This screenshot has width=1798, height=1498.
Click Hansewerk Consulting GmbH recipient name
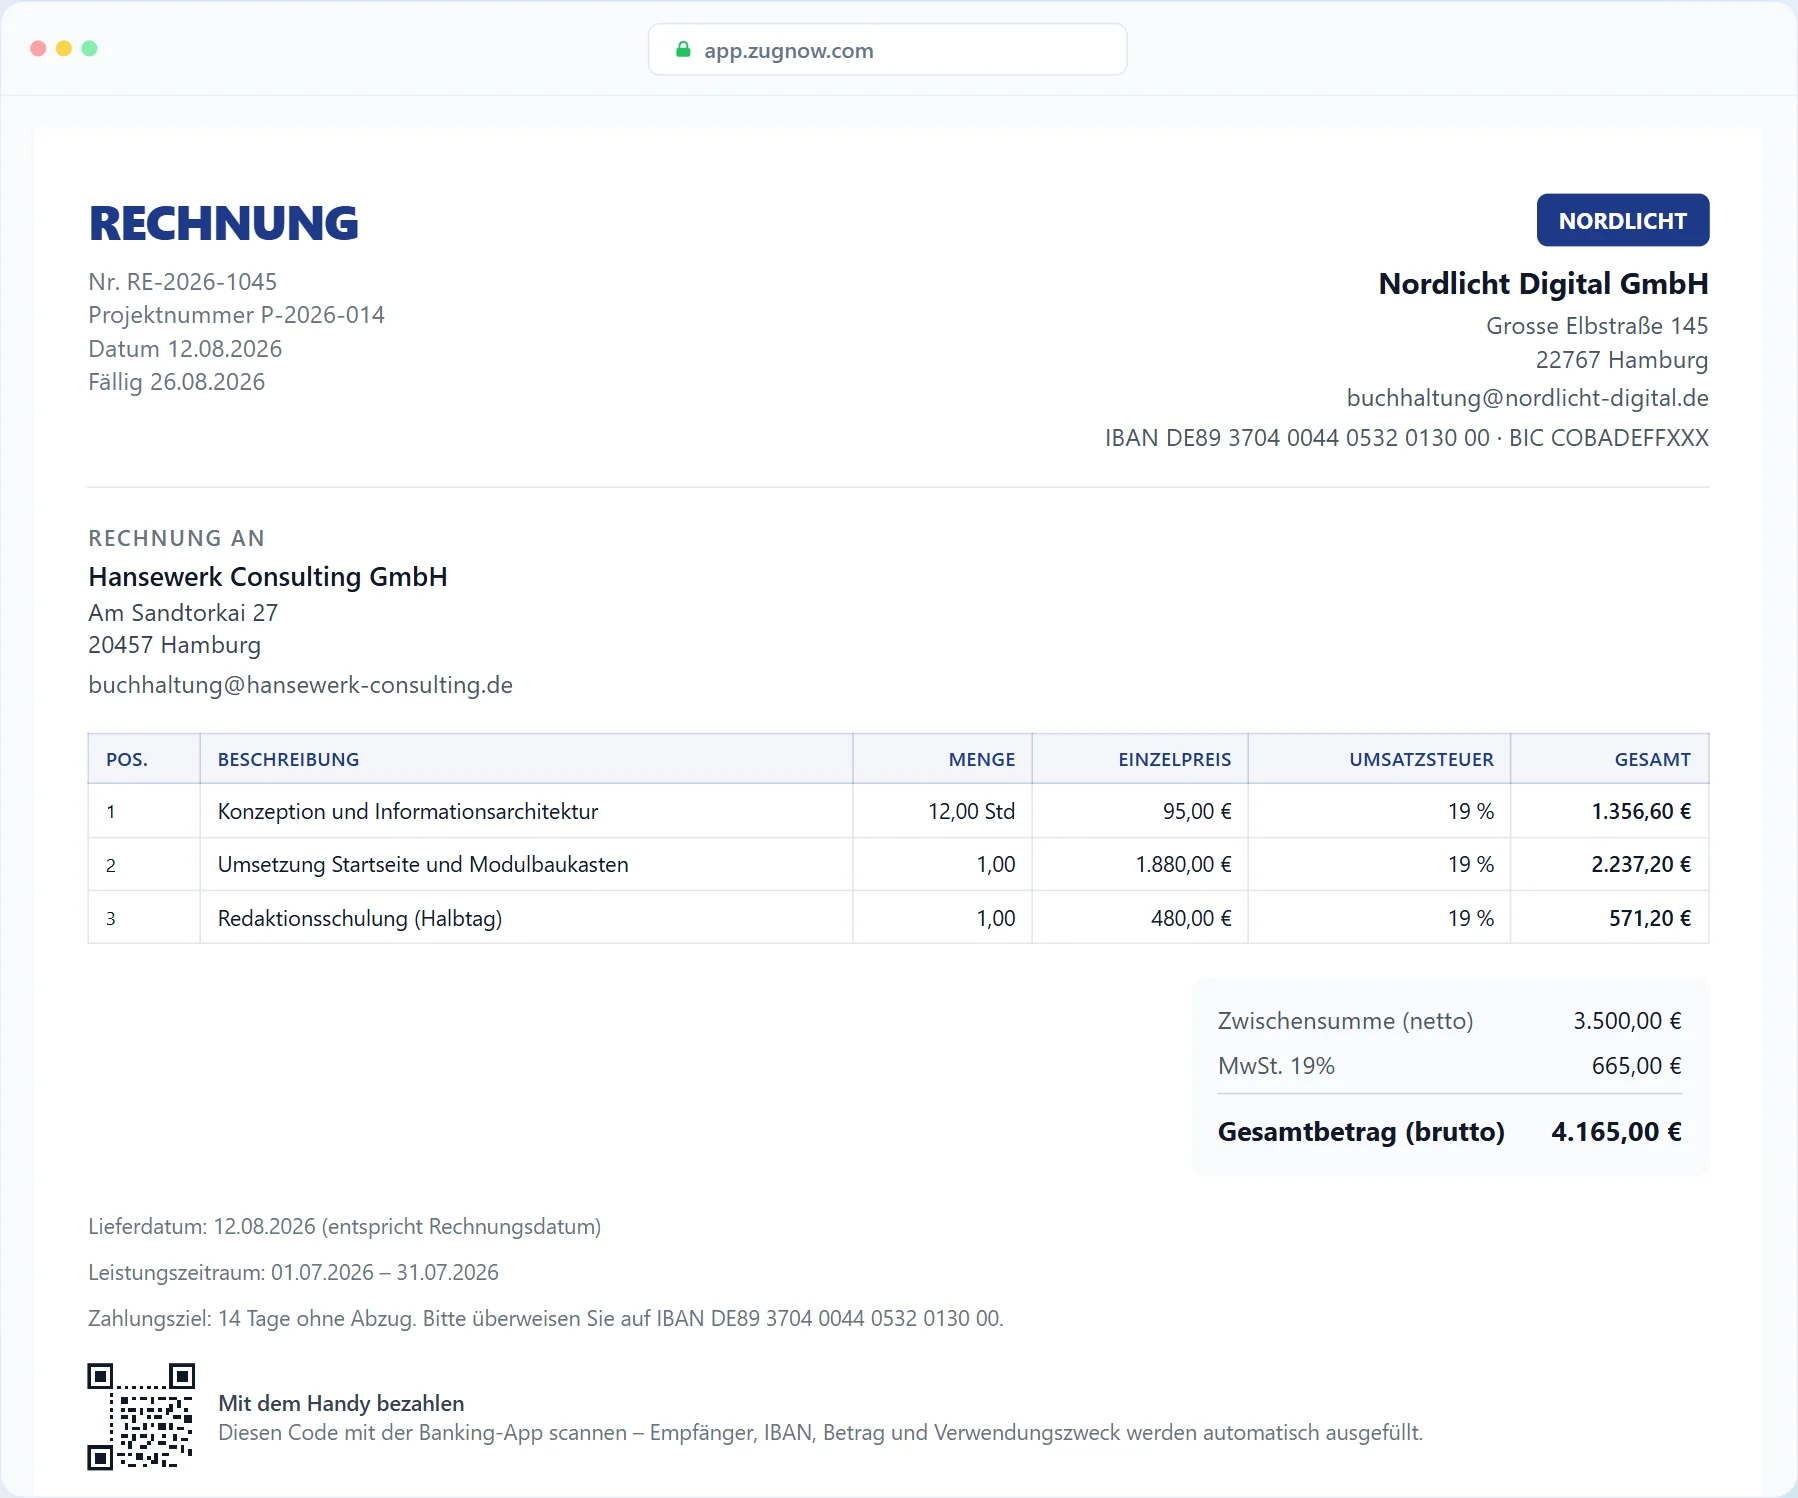268,577
